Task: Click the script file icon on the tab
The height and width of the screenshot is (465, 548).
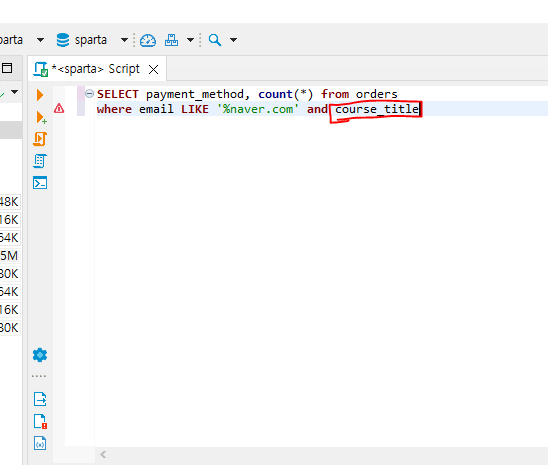Action: [x=41, y=69]
